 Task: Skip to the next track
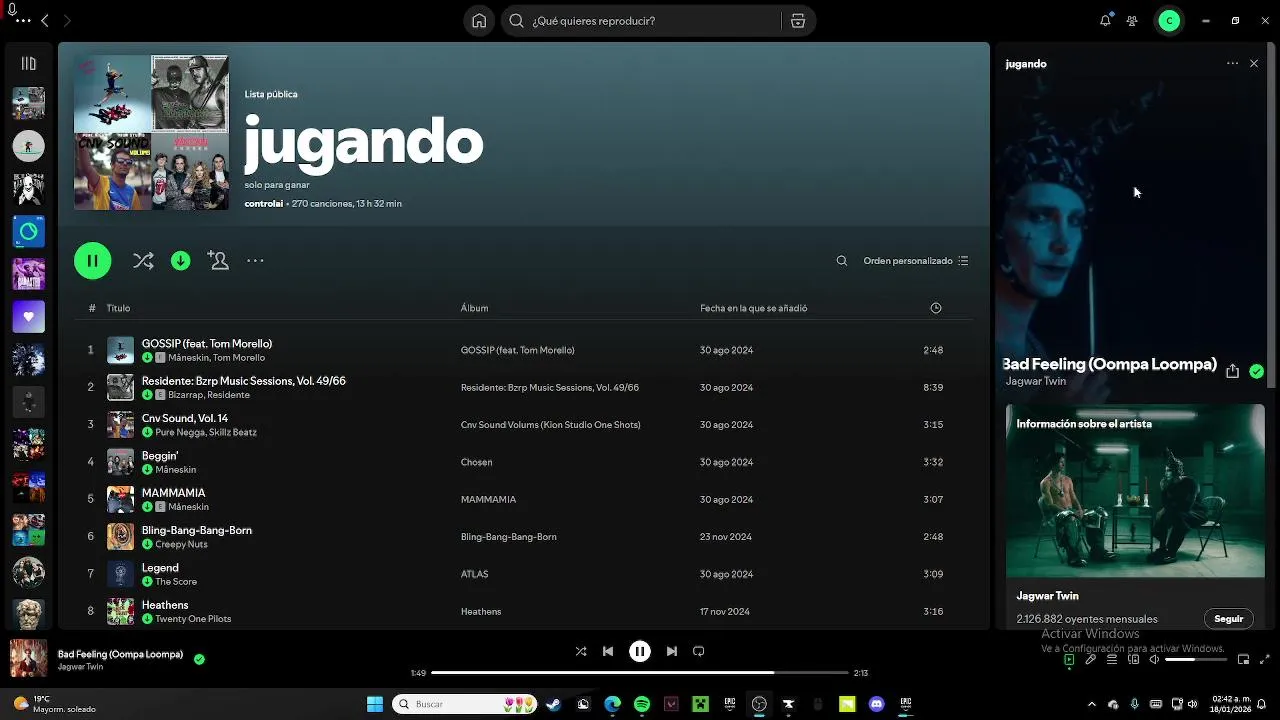(672, 651)
